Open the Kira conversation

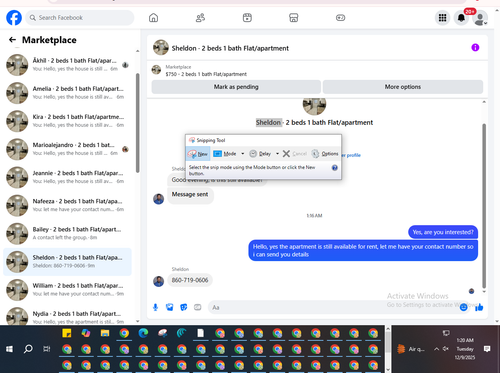click(x=67, y=121)
